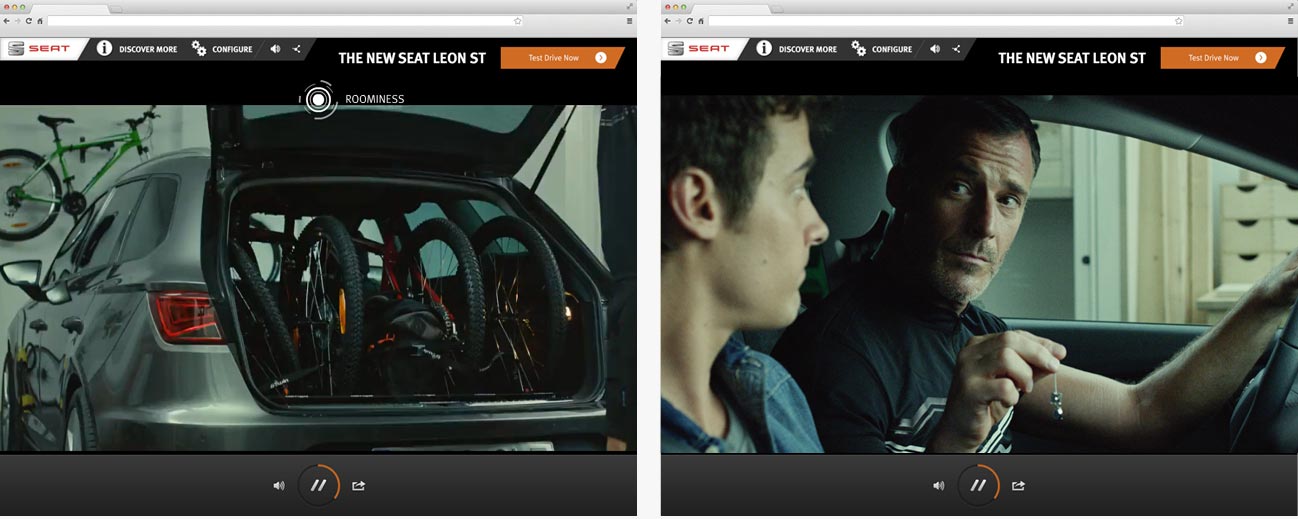1298x519 pixels.
Task: Open Discover More in father-and-son window
Action: pyautogui.click(x=797, y=49)
